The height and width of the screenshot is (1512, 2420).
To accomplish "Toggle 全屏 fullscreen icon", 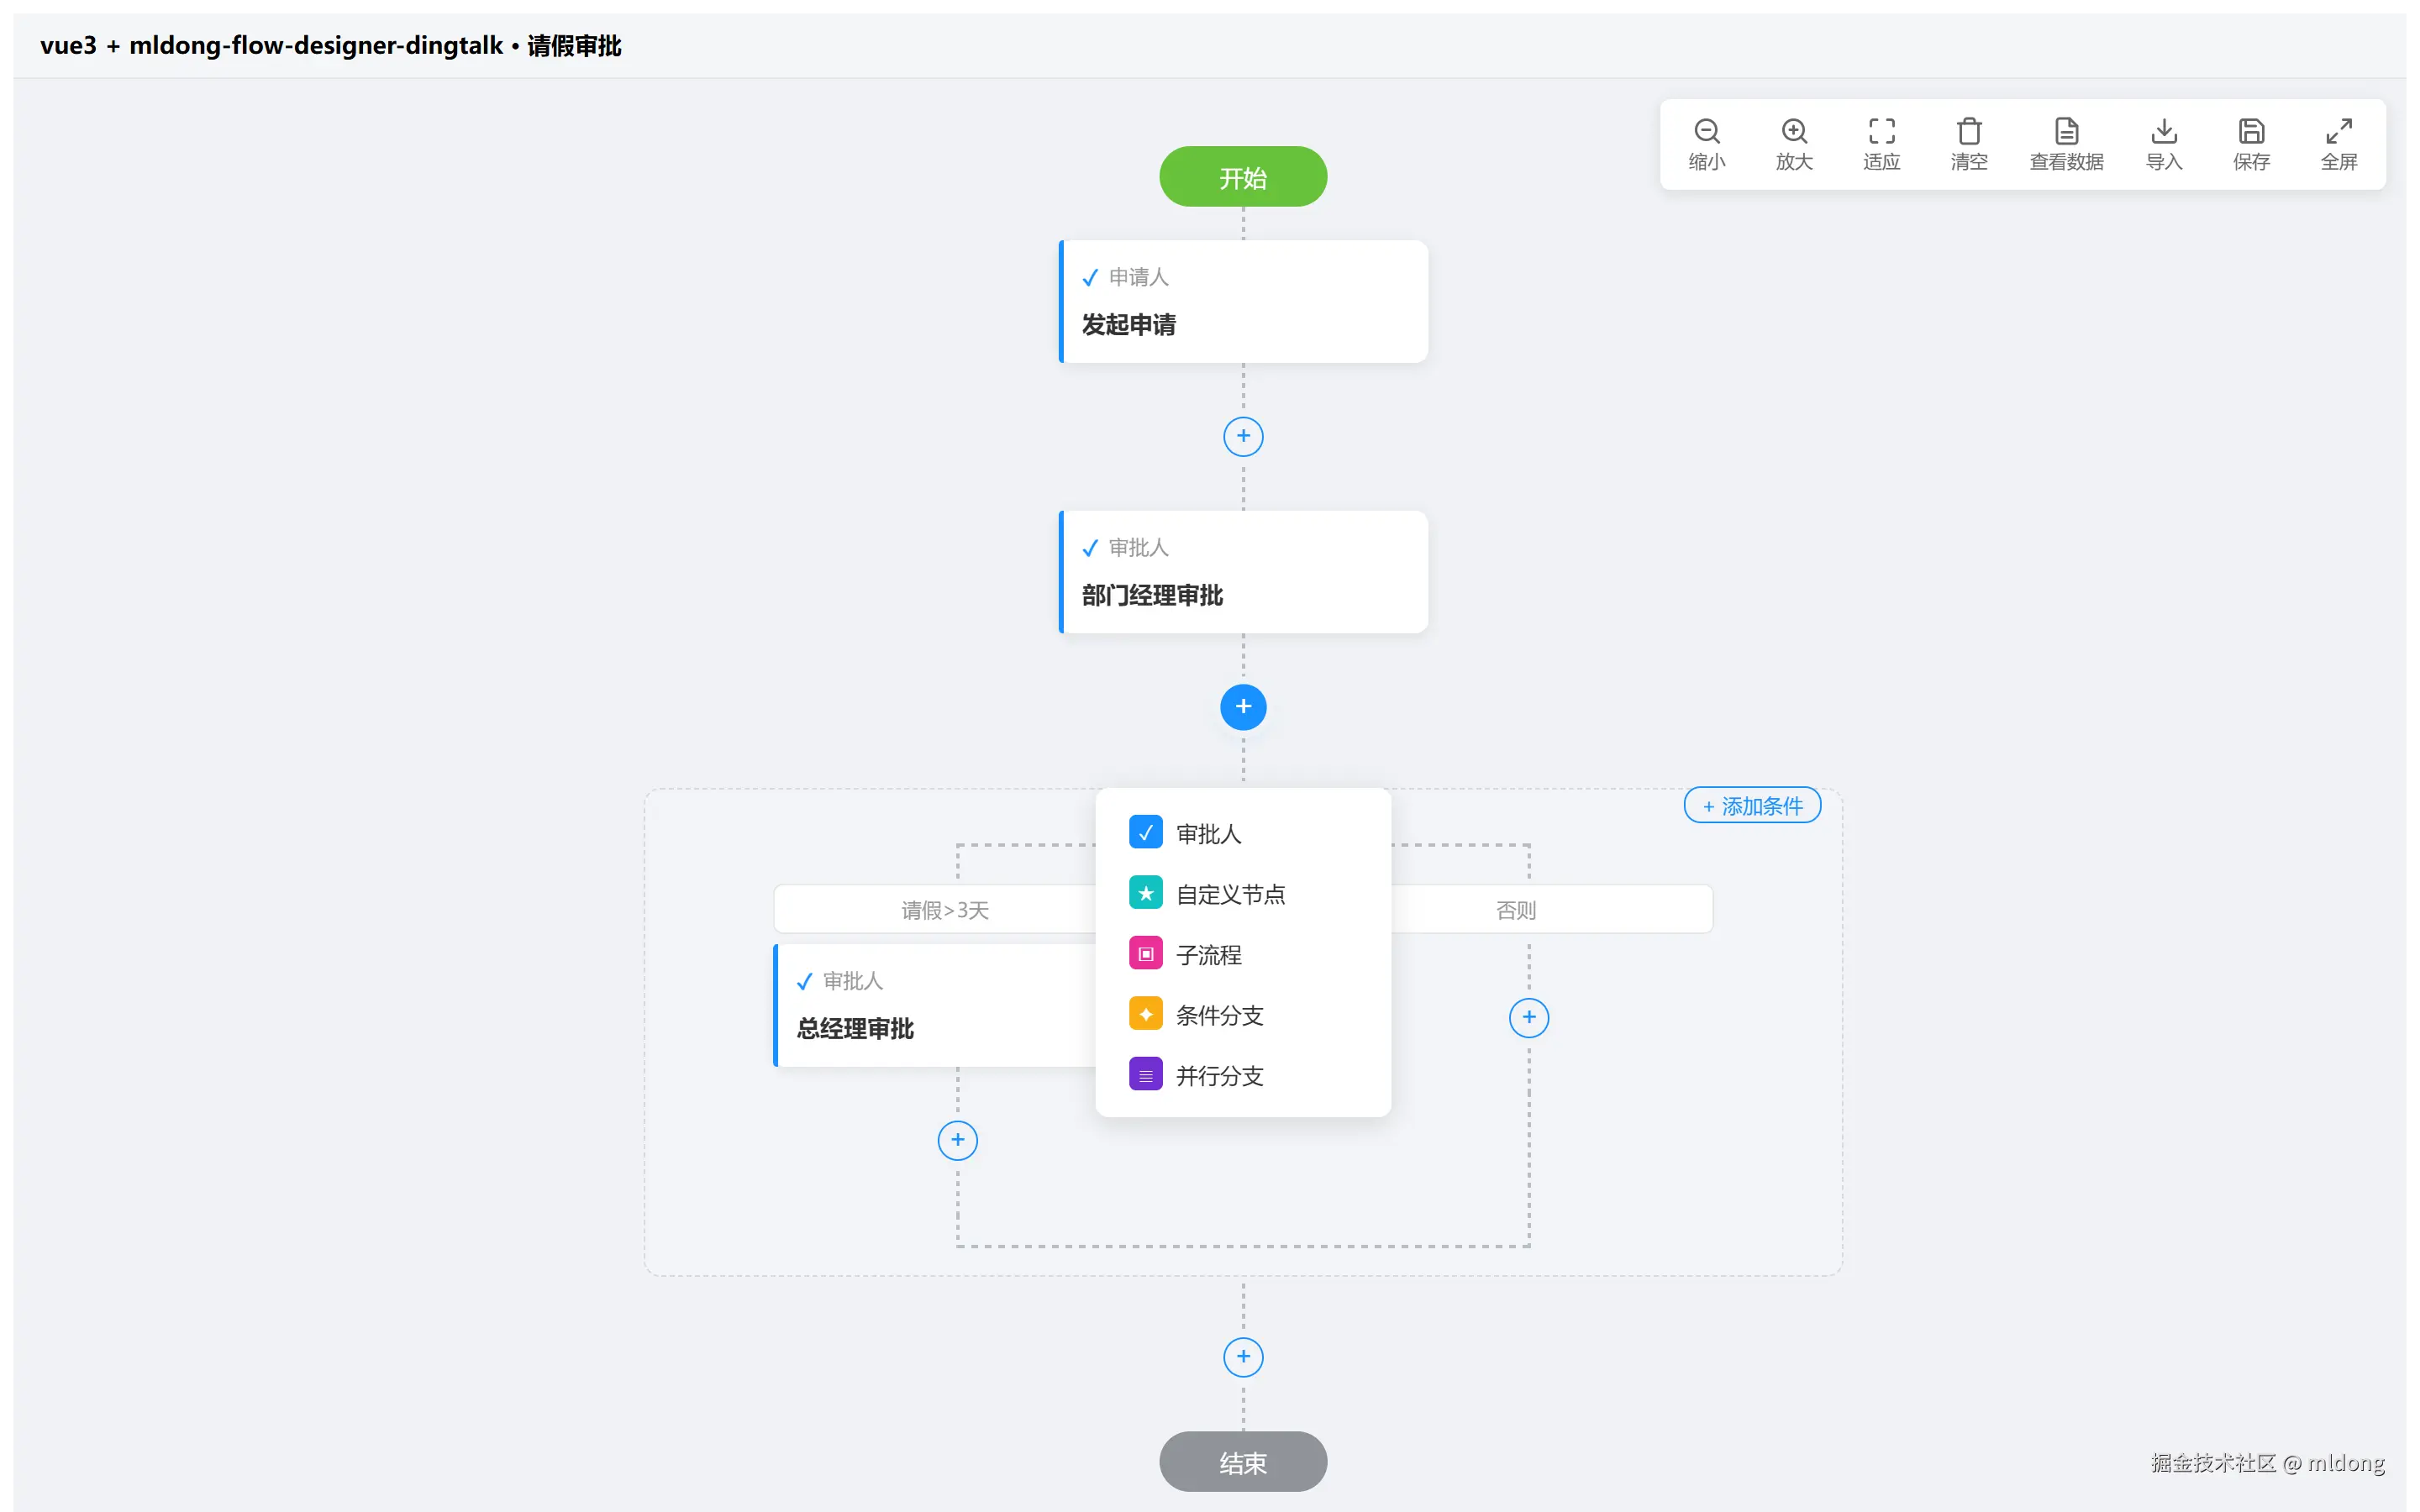I will [2338, 131].
